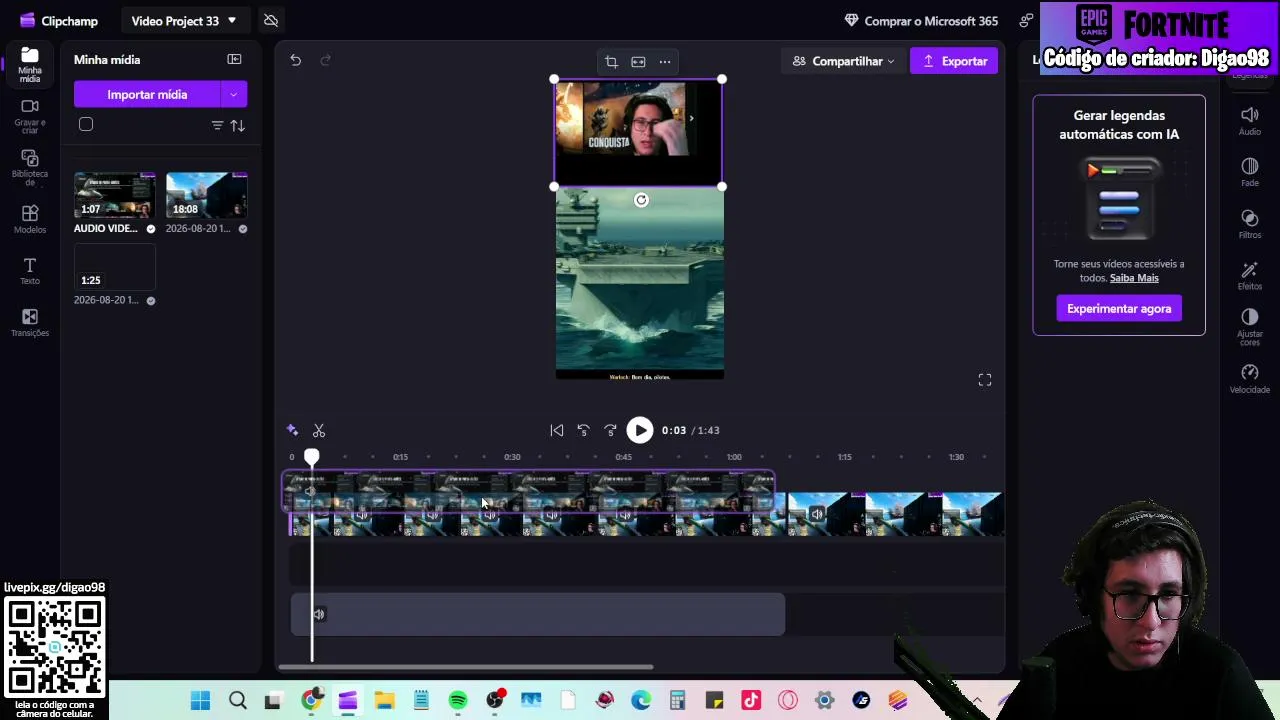
Task: Open the Video Project 33 title dropdown
Action: (184, 20)
